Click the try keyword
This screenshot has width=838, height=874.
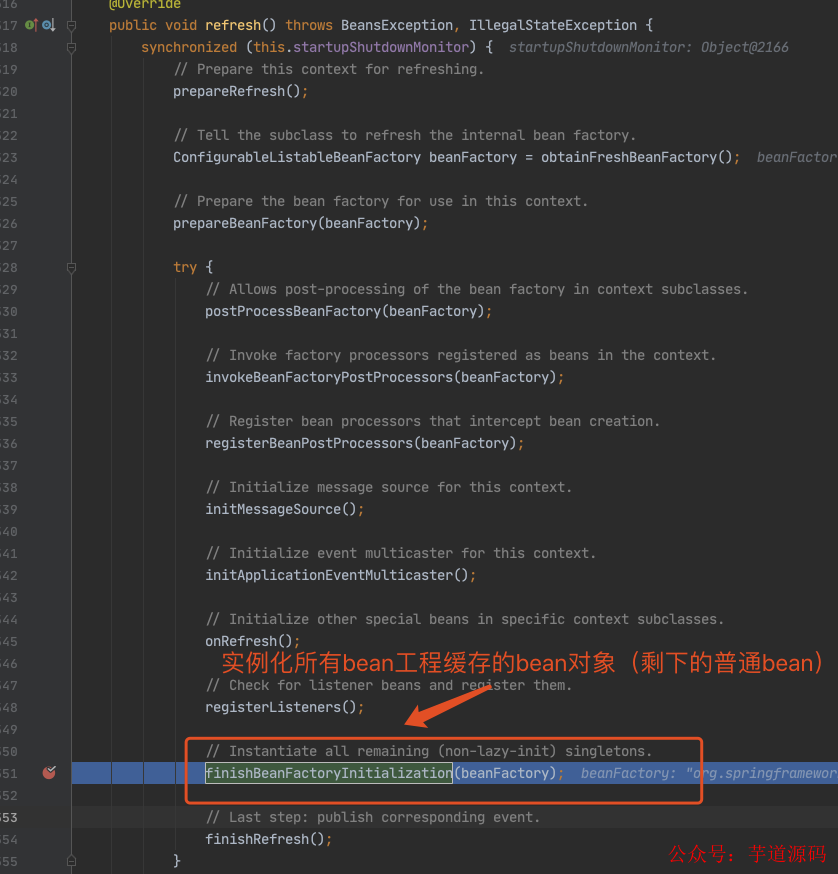(x=185, y=268)
